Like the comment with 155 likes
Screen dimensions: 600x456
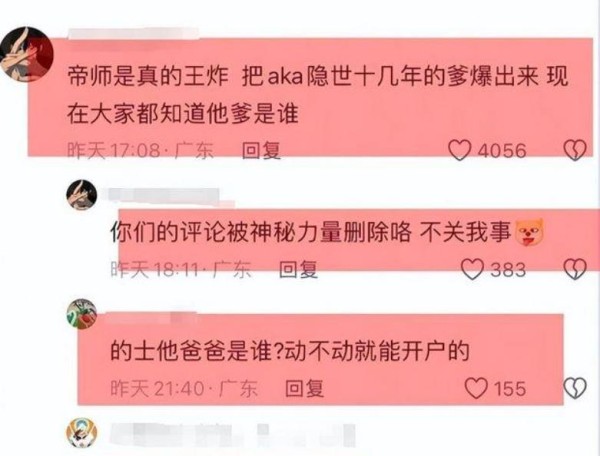pos(476,388)
